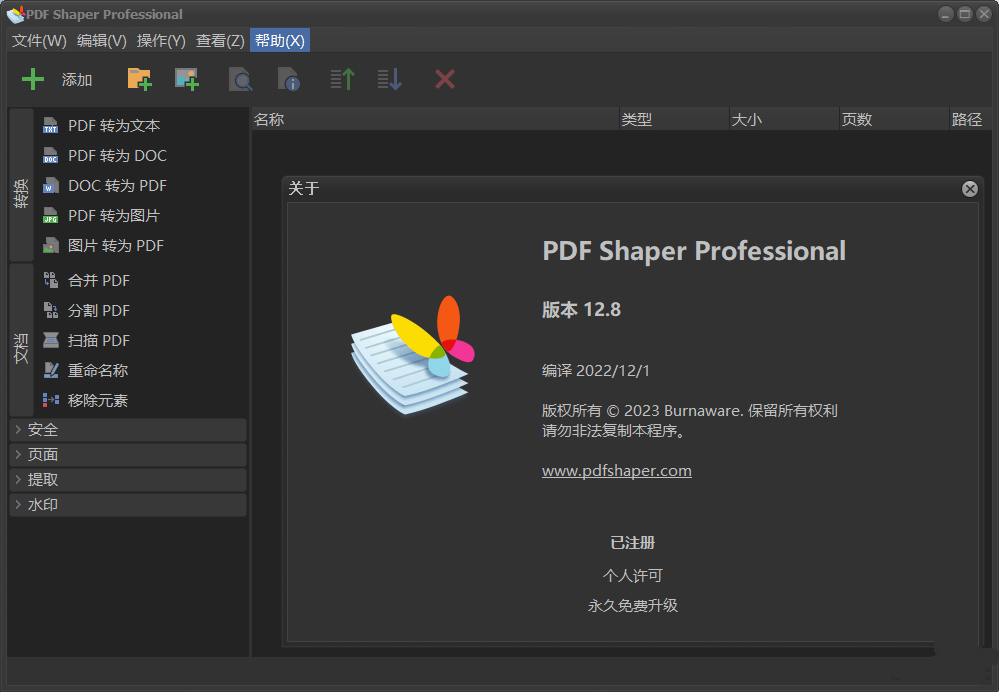Move item down with blue arrow icon
Image resolution: width=999 pixels, height=692 pixels.
click(x=389, y=79)
